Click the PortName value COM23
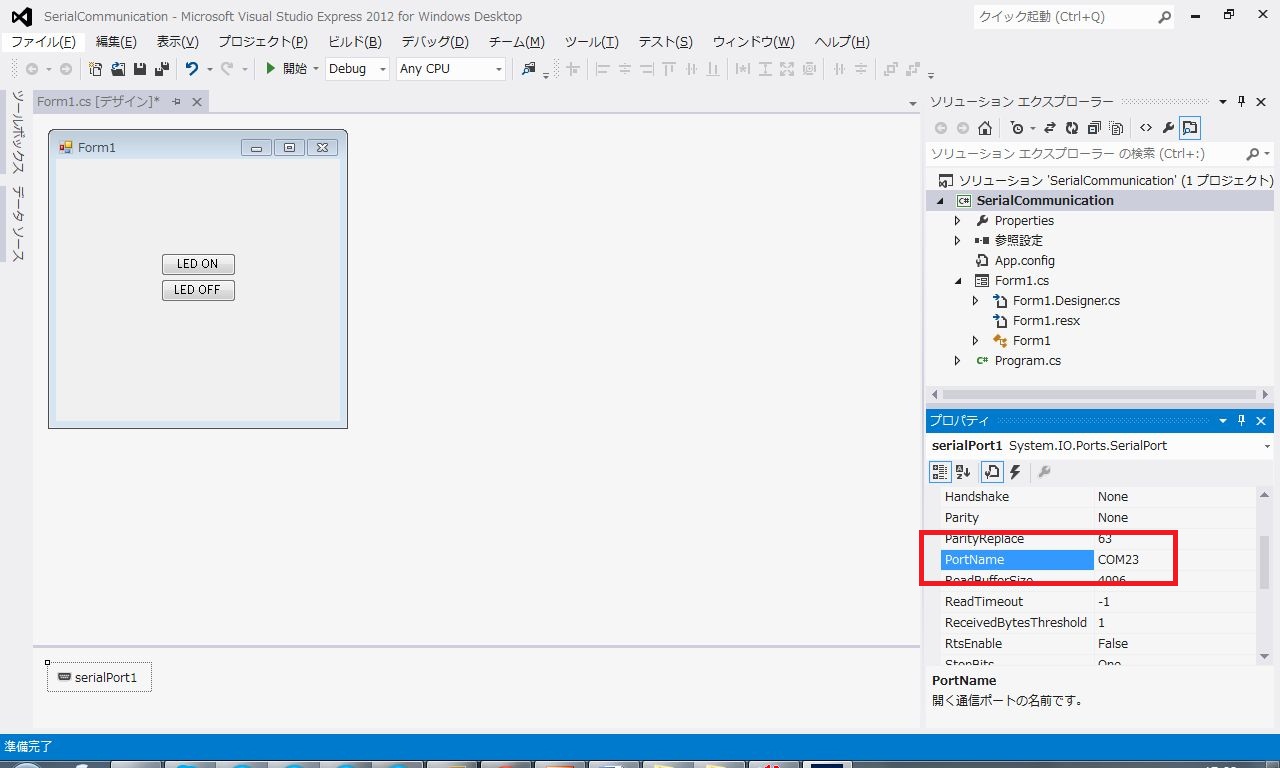 coord(1118,559)
